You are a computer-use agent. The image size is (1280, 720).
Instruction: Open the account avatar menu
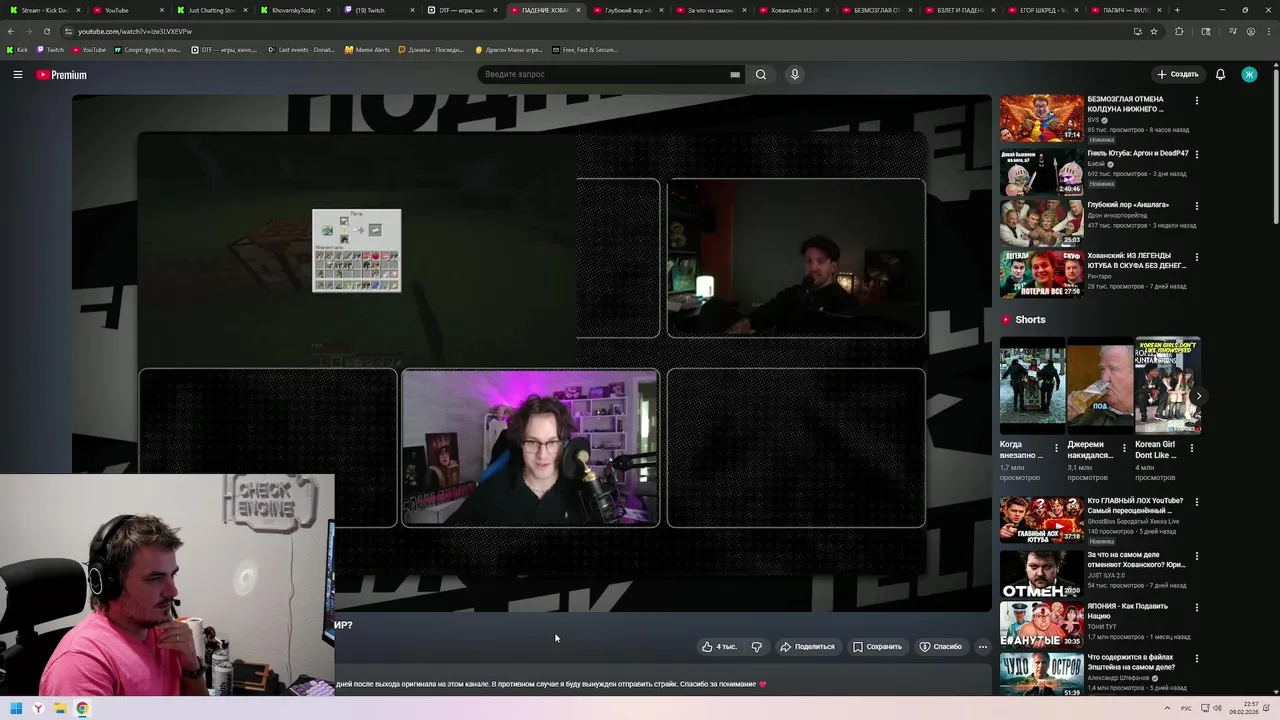pos(1249,74)
